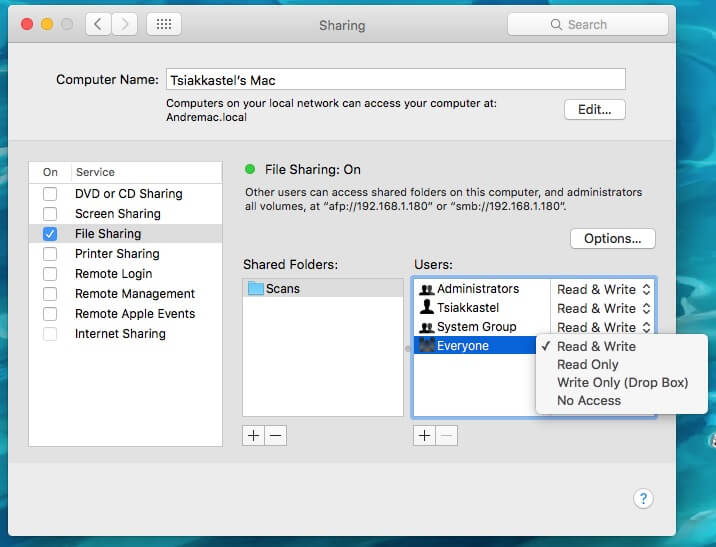The image size is (716, 547).
Task: Enable the Screen Sharing checkbox
Action: point(50,214)
